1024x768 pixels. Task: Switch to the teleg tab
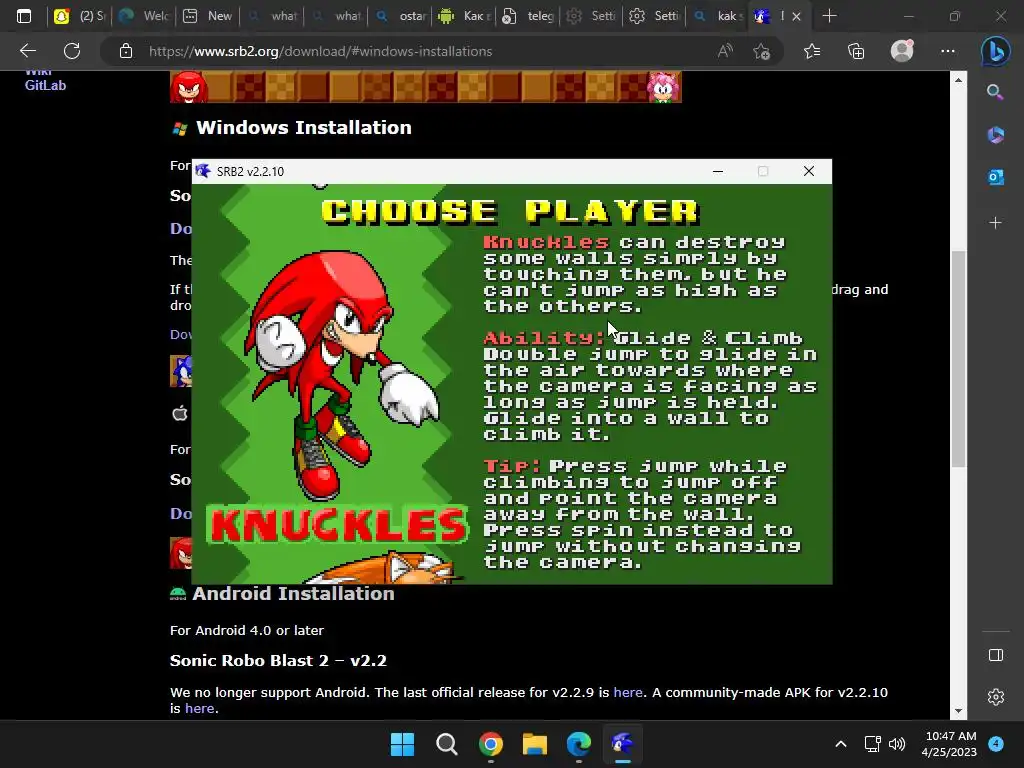tap(528, 16)
